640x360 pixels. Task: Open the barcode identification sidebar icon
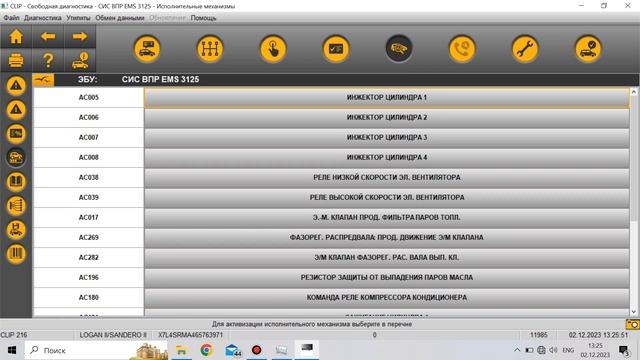16,253
